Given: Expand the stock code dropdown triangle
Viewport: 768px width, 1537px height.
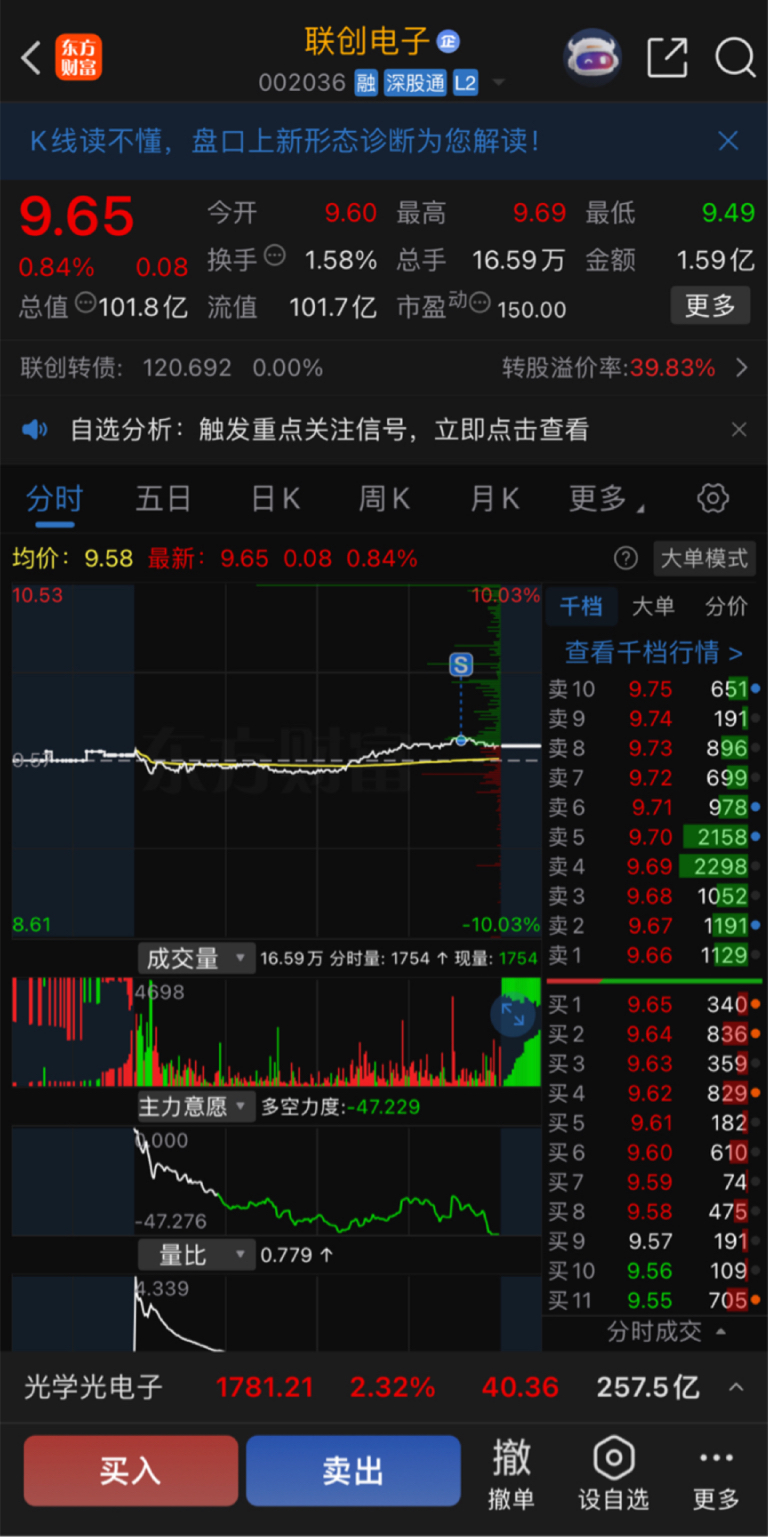Looking at the screenshot, I should 498,83.
